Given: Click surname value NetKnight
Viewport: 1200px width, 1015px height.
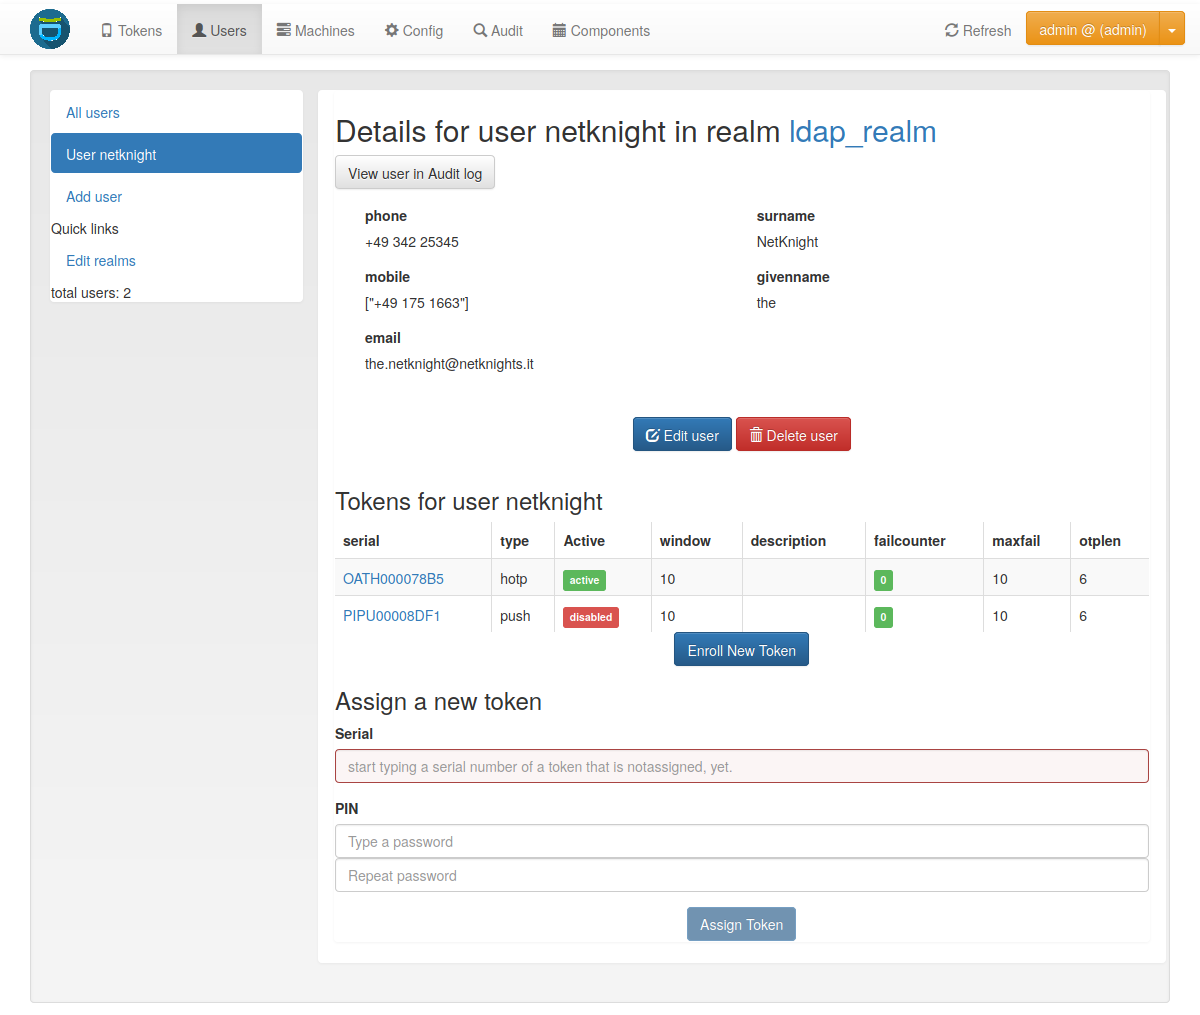Looking at the screenshot, I should pyautogui.click(x=787, y=242).
